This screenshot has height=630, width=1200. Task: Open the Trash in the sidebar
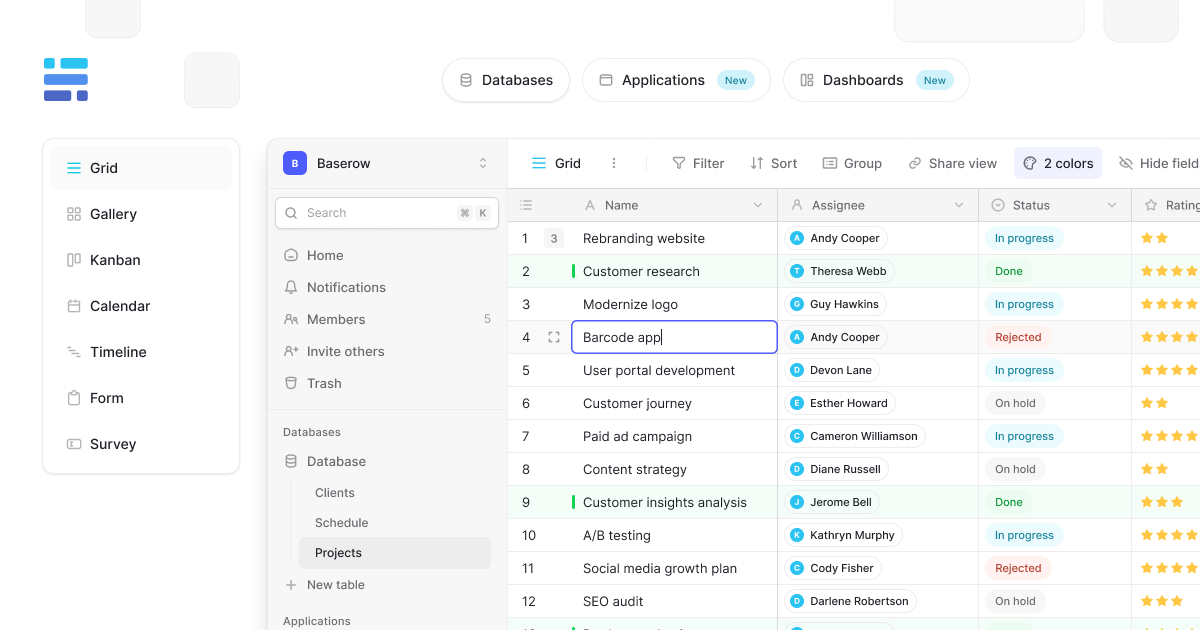(322, 383)
